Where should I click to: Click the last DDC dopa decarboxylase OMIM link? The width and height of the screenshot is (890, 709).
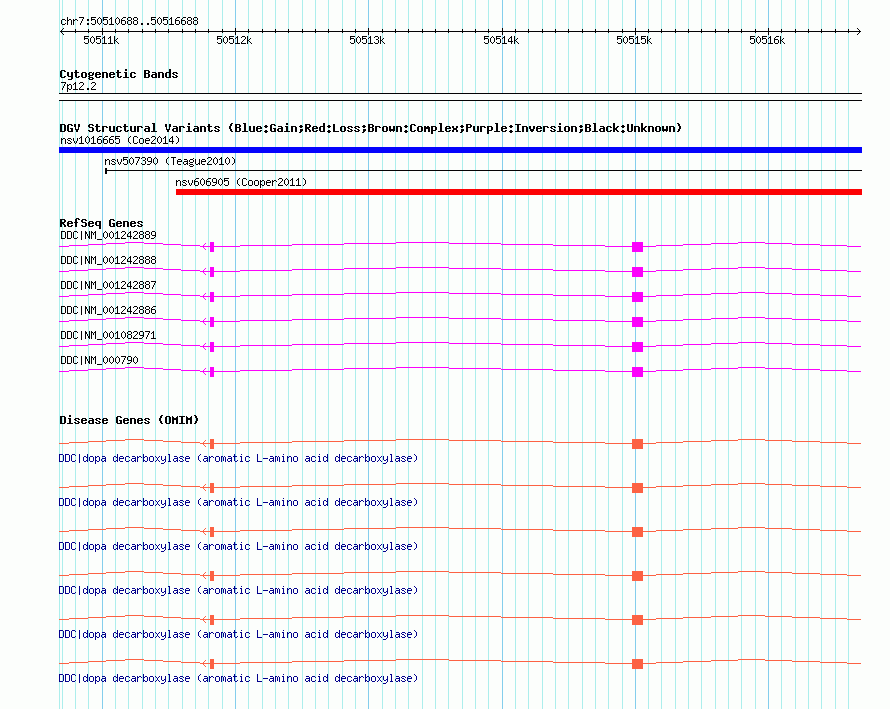pos(238,679)
